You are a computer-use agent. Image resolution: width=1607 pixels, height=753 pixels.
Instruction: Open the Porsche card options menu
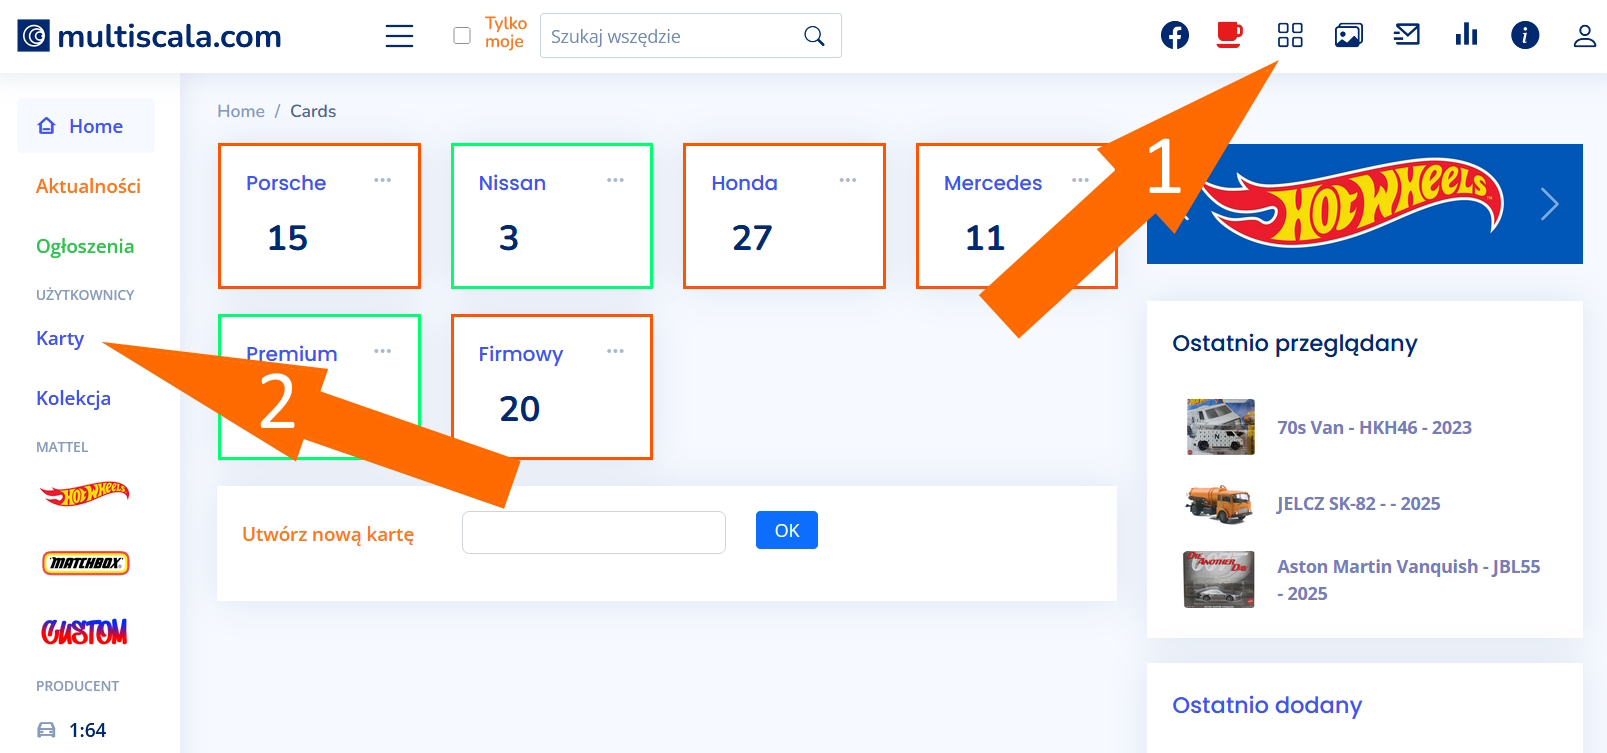coord(382,180)
